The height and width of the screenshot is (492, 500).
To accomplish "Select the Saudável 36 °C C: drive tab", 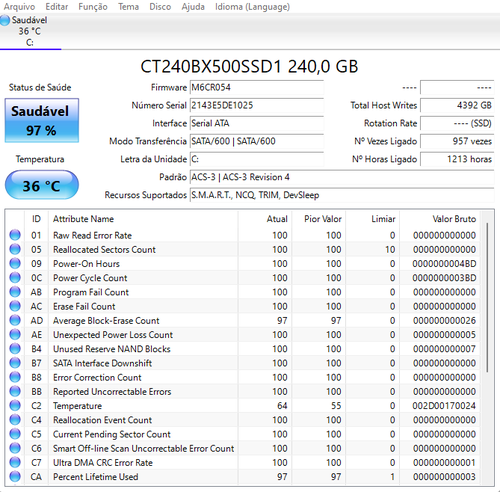I will (30, 31).
